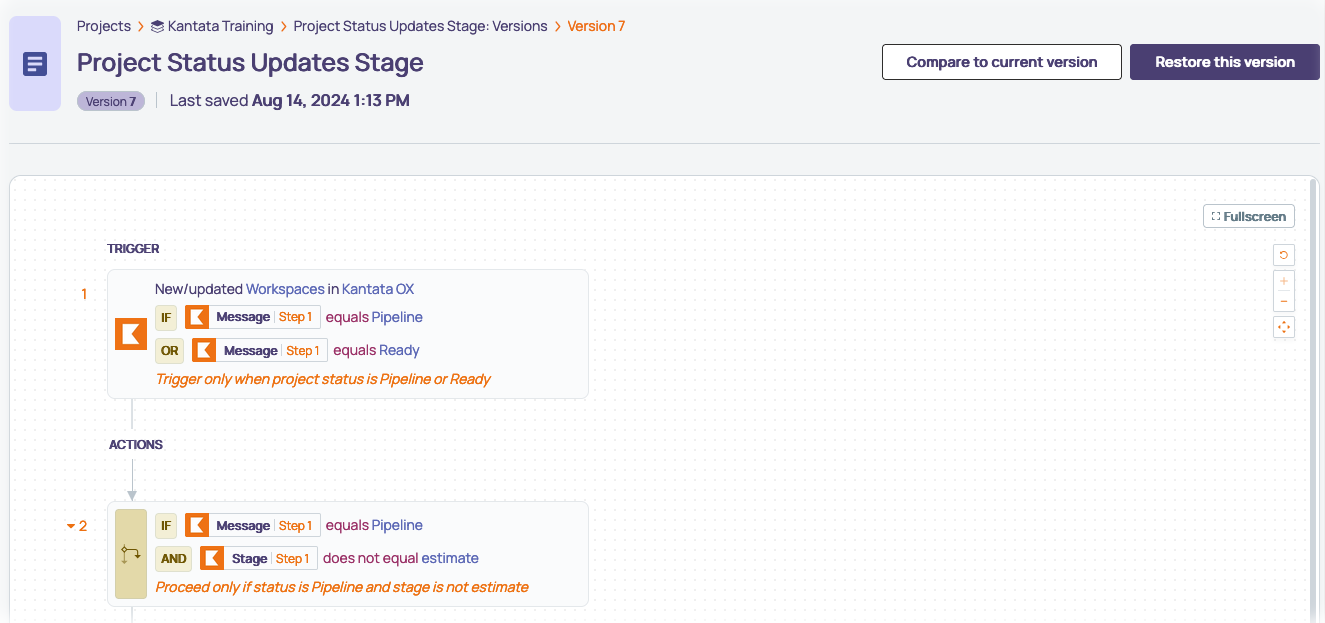Click the Workspaces link in trigger
This screenshot has width=1325, height=623.
point(285,289)
